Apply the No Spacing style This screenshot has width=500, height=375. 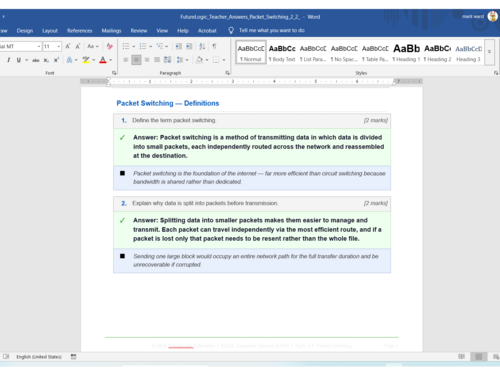click(344, 52)
